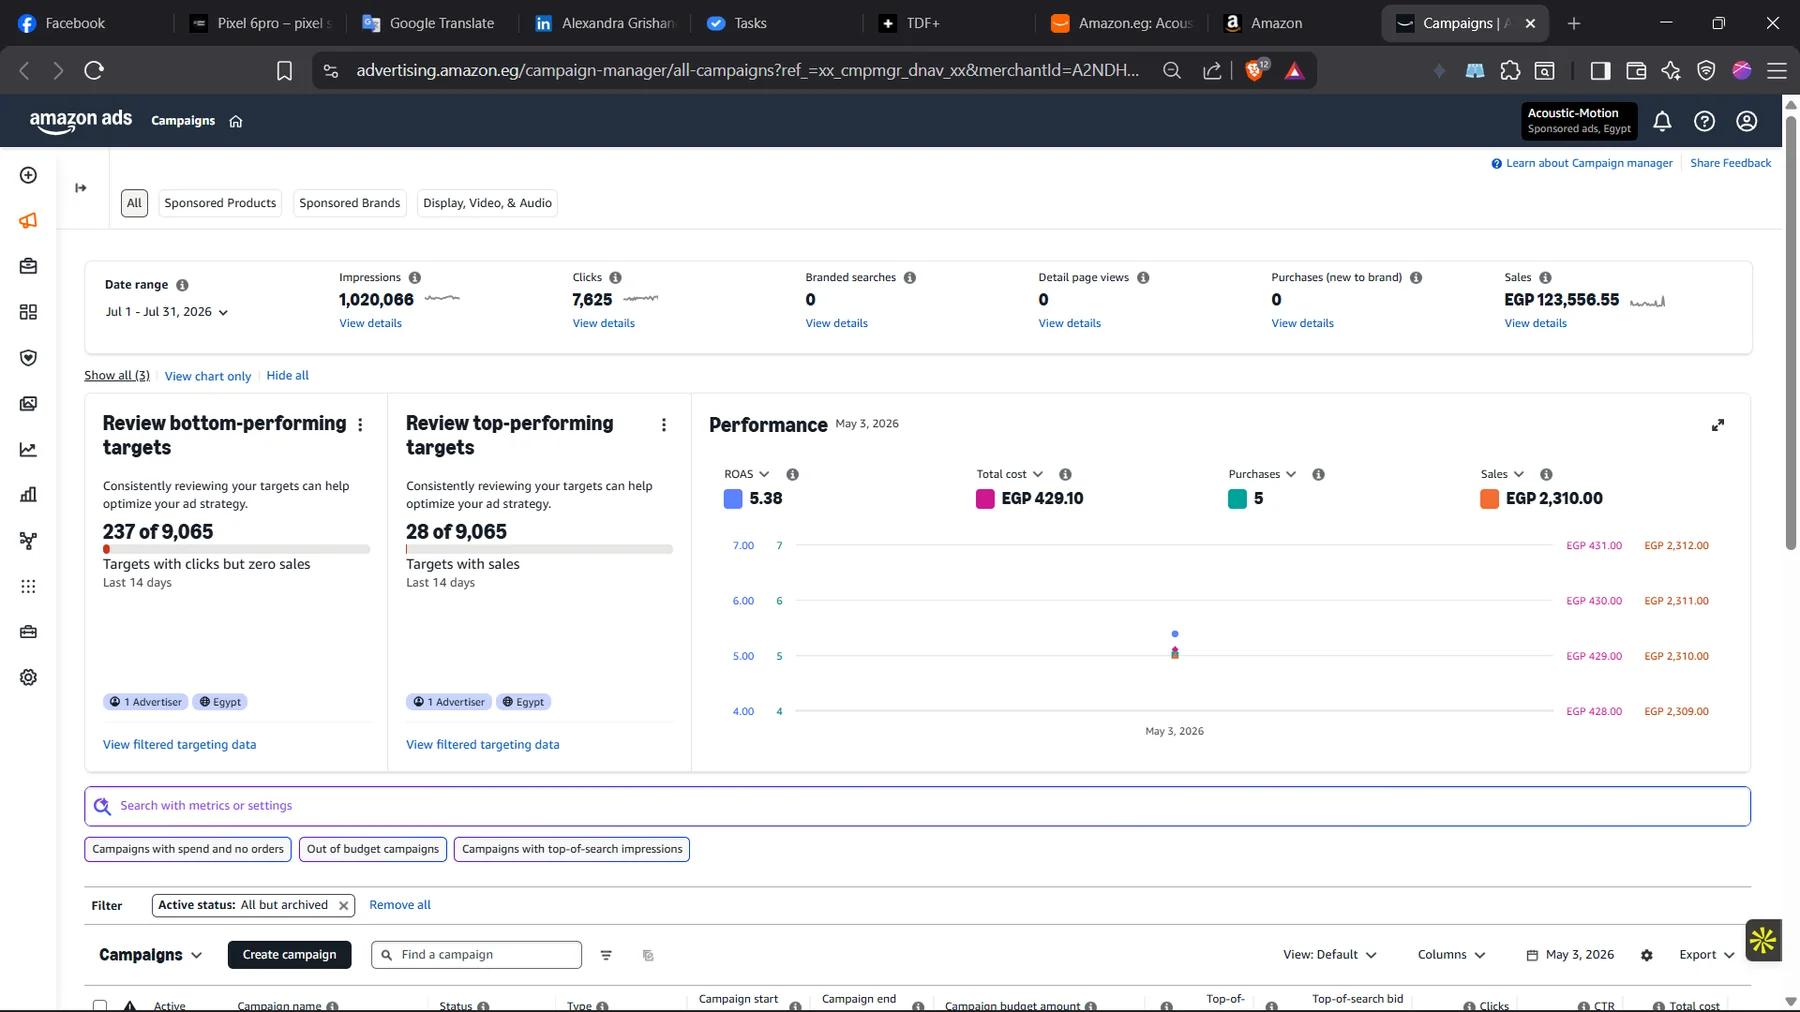Click the blue ROAS color swatch
Screen dimensions: 1800x1012
tap(733, 499)
